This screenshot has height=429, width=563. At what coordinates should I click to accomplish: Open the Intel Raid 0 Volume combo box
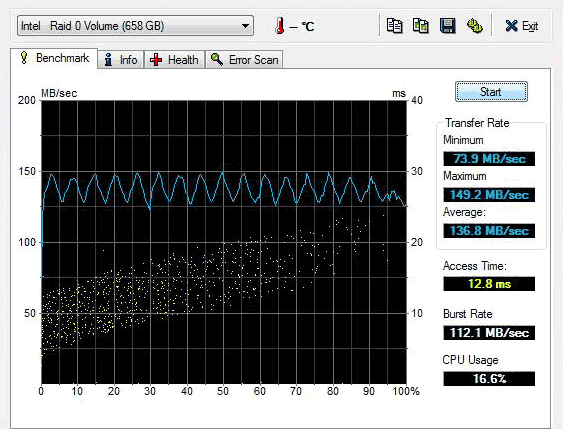point(135,25)
